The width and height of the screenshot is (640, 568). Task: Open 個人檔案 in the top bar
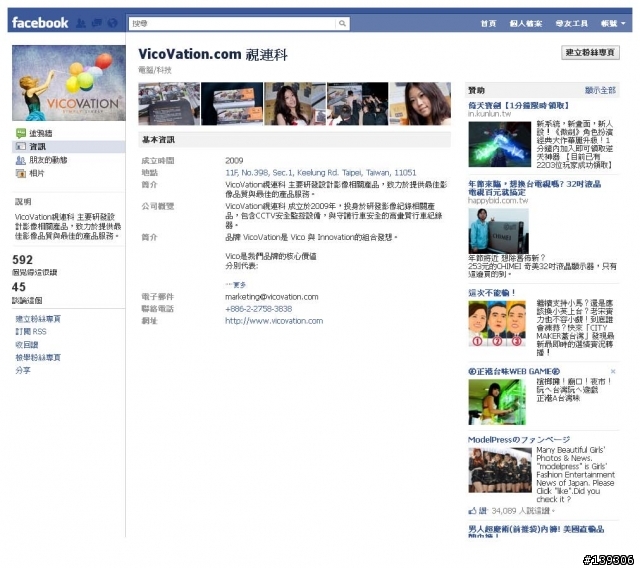click(x=526, y=24)
